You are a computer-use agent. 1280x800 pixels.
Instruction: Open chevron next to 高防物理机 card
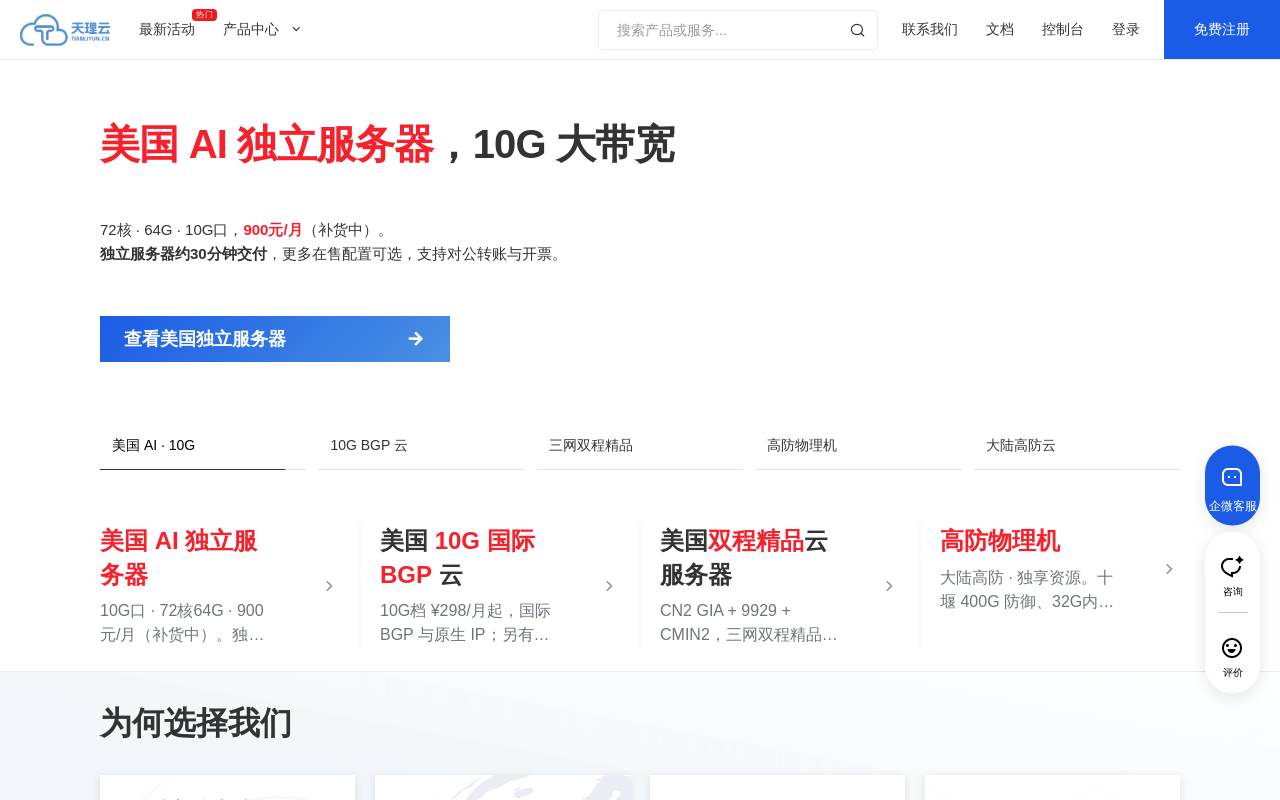[1169, 569]
